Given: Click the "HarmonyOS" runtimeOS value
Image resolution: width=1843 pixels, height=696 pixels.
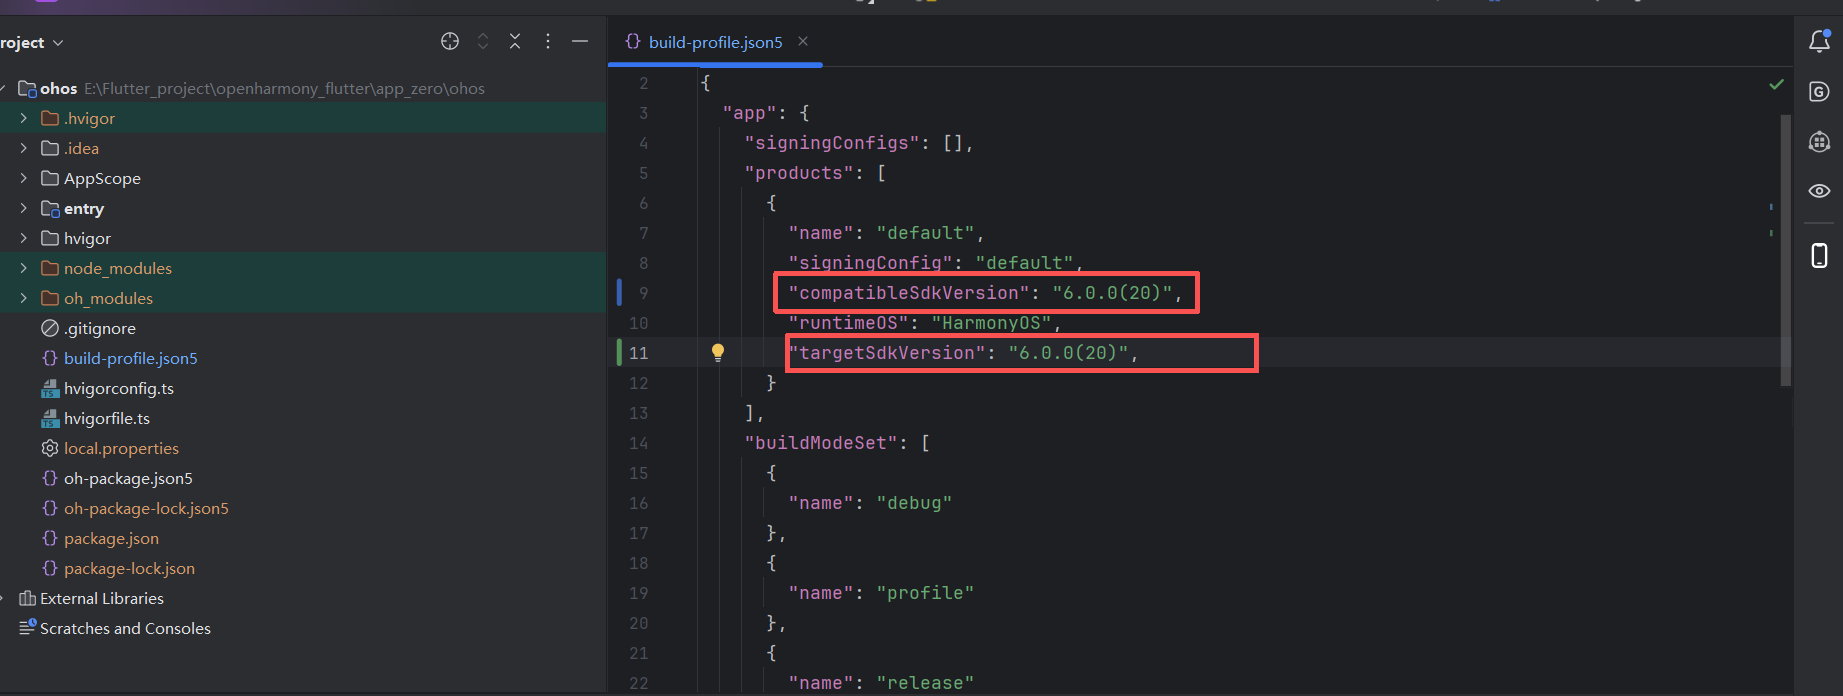Looking at the screenshot, I should [991, 323].
